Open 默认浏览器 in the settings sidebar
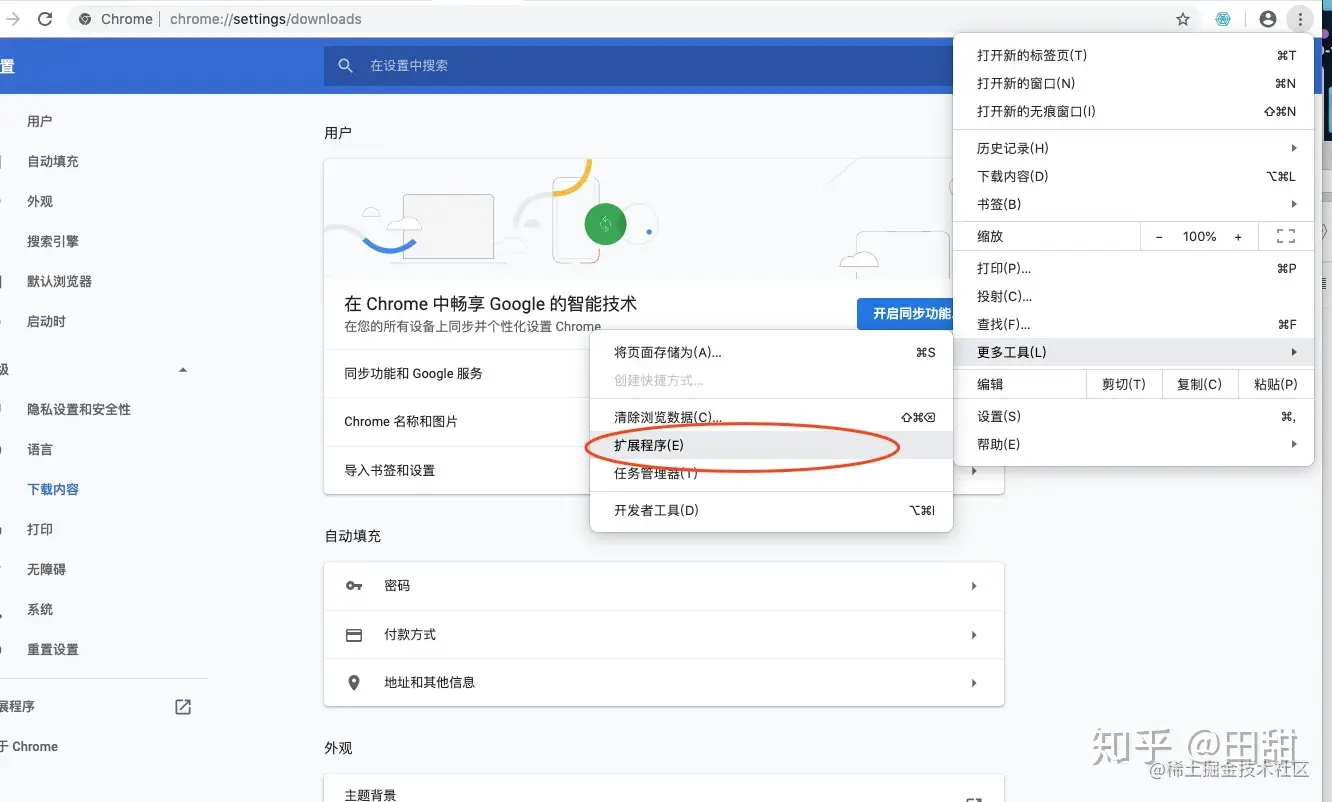1332x802 pixels. (x=60, y=281)
